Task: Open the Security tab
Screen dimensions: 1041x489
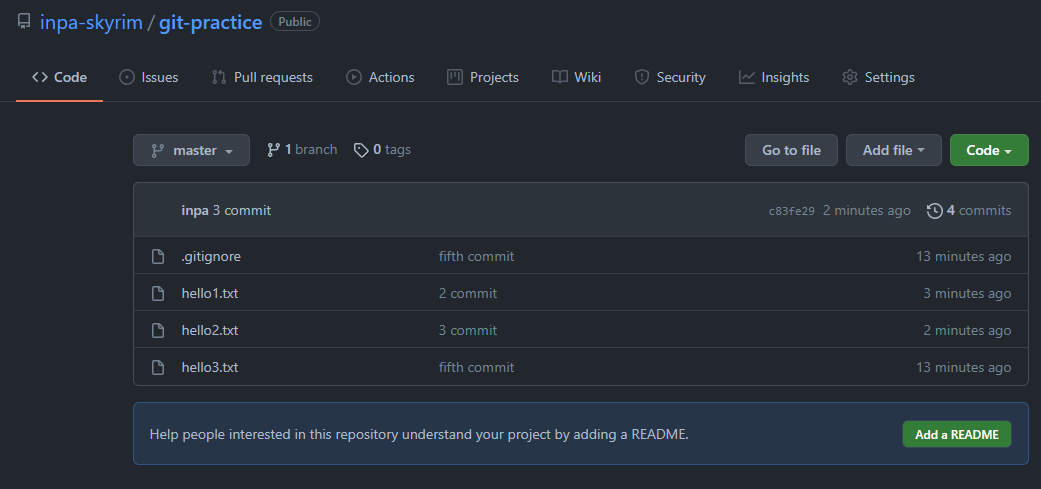Action: tap(670, 77)
